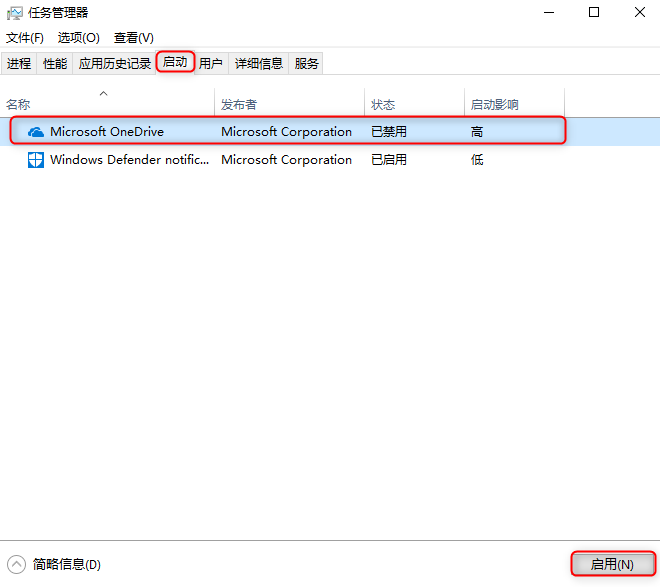
Task: Click the 已启用 status cell
Action: pyautogui.click(x=389, y=160)
